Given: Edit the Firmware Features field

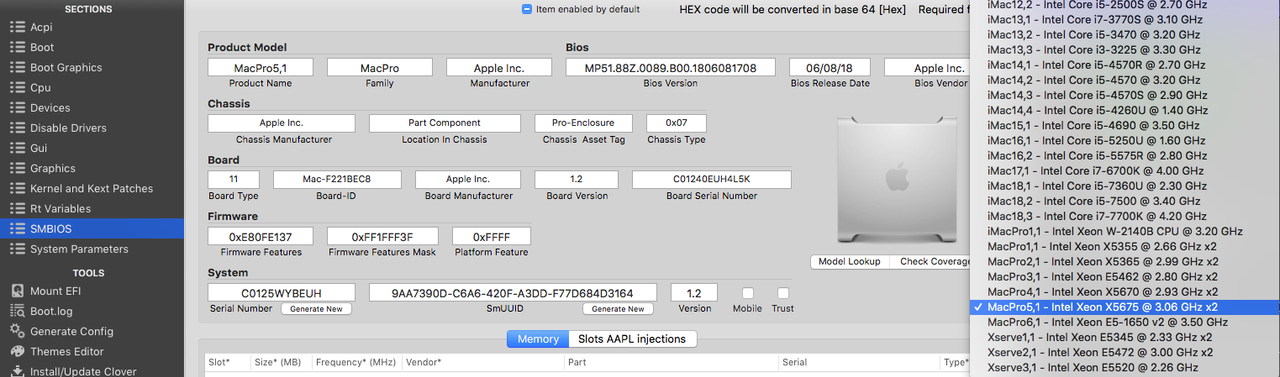Looking at the screenshot, I should pos(260,236).
